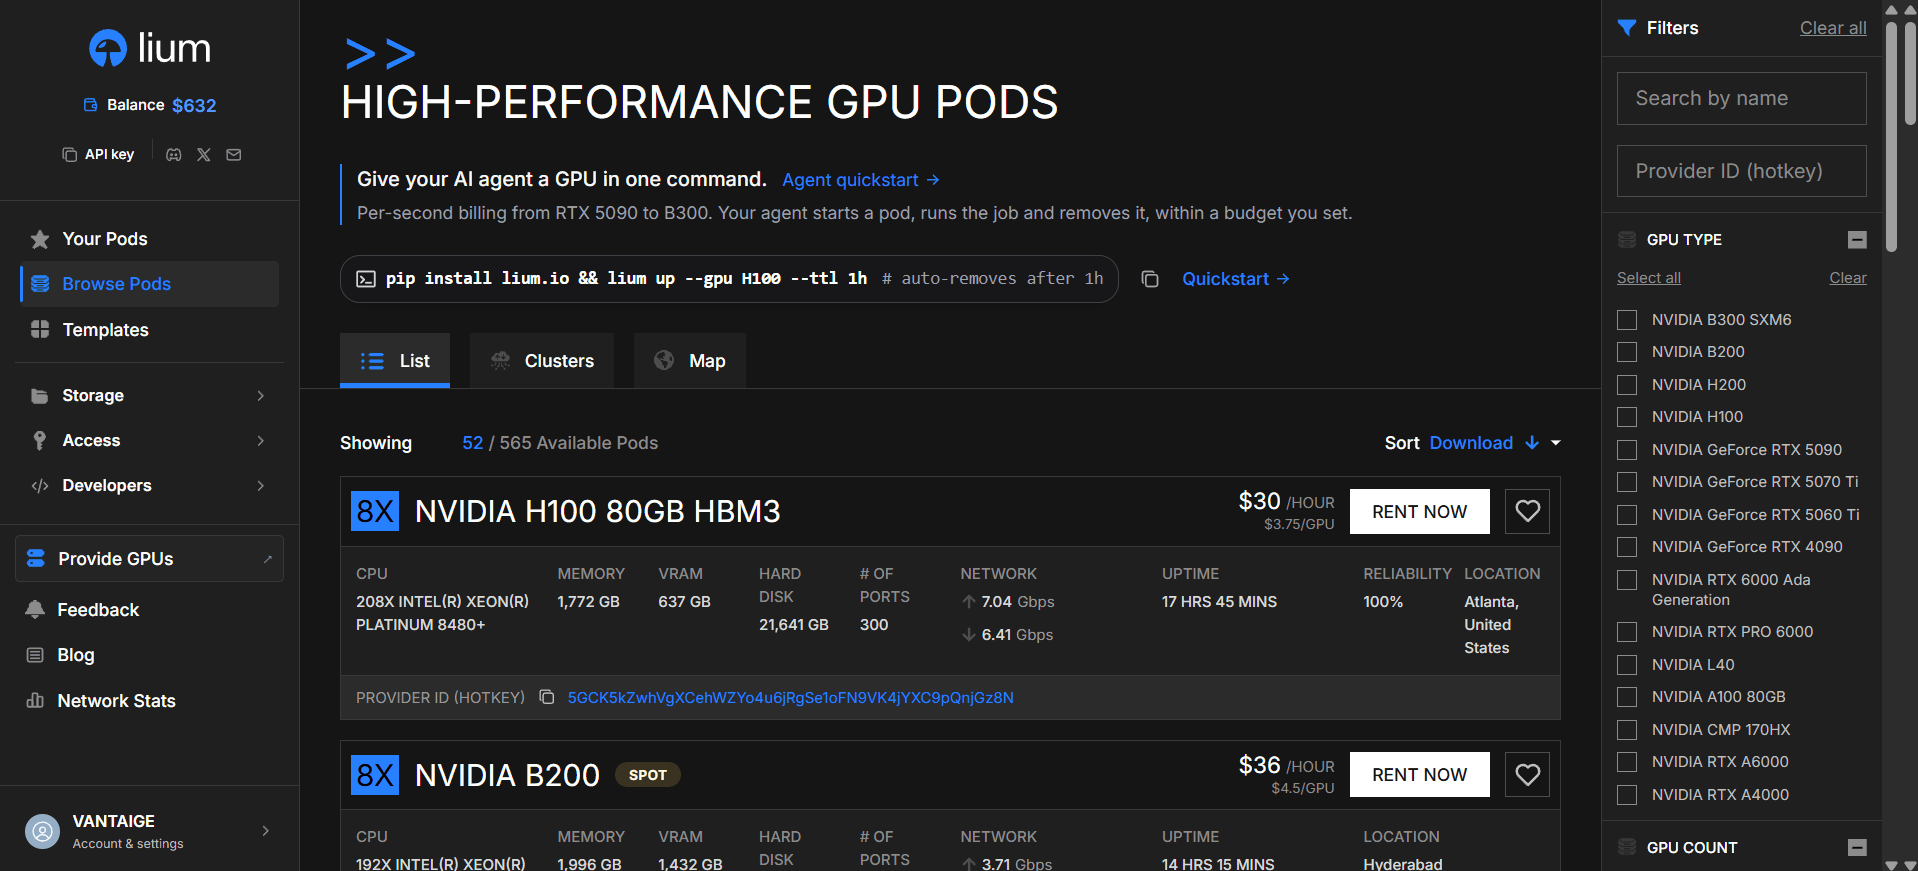Viewport: 1918px width, 871px height.
Task: Tick the NVIDIA GeForce RTX 4090 checkbox
Action: tap(1627, 547)
